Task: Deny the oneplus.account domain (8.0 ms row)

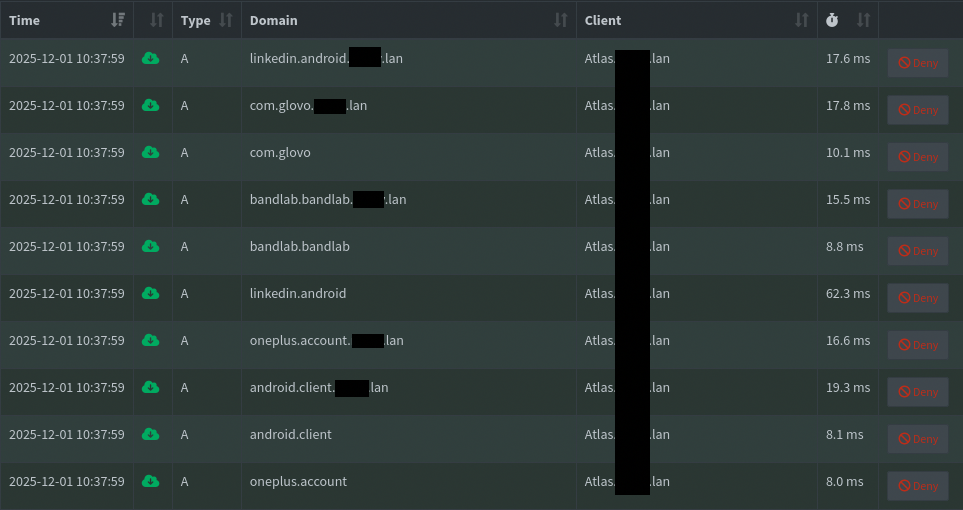Action: click(x=918, y=486)
